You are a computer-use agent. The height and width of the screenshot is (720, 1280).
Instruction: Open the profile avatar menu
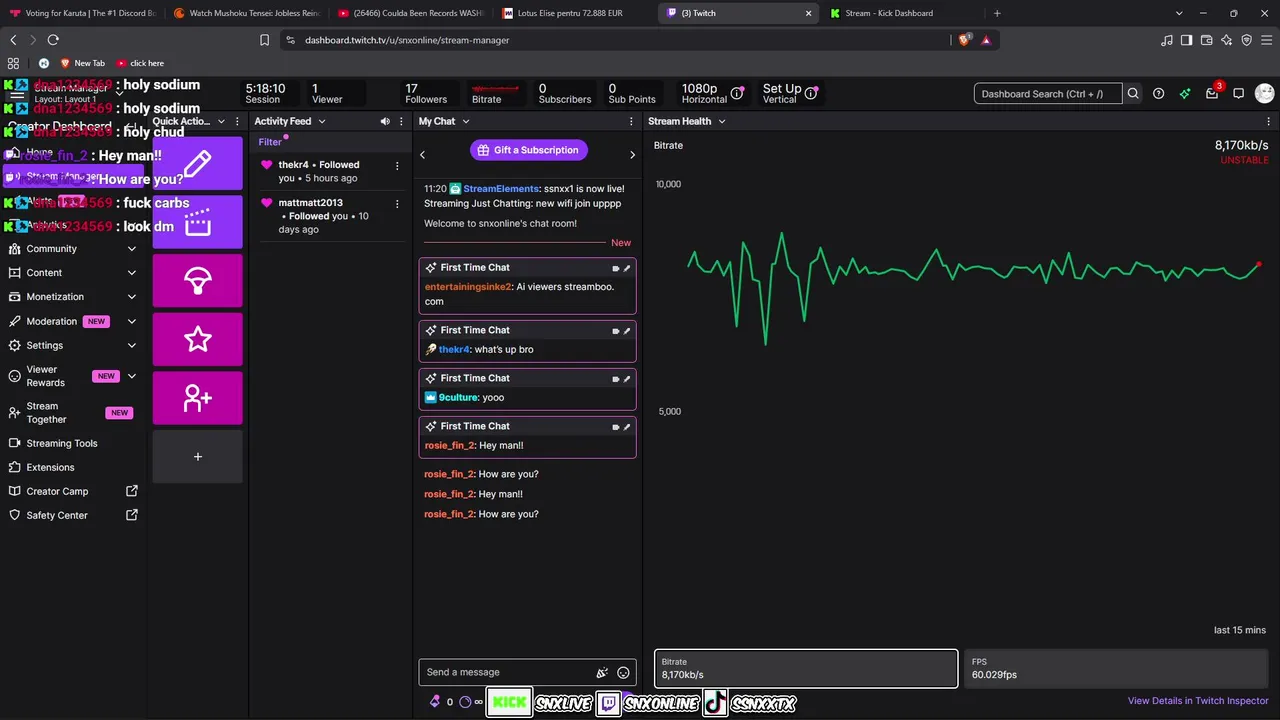[1264, 94]
